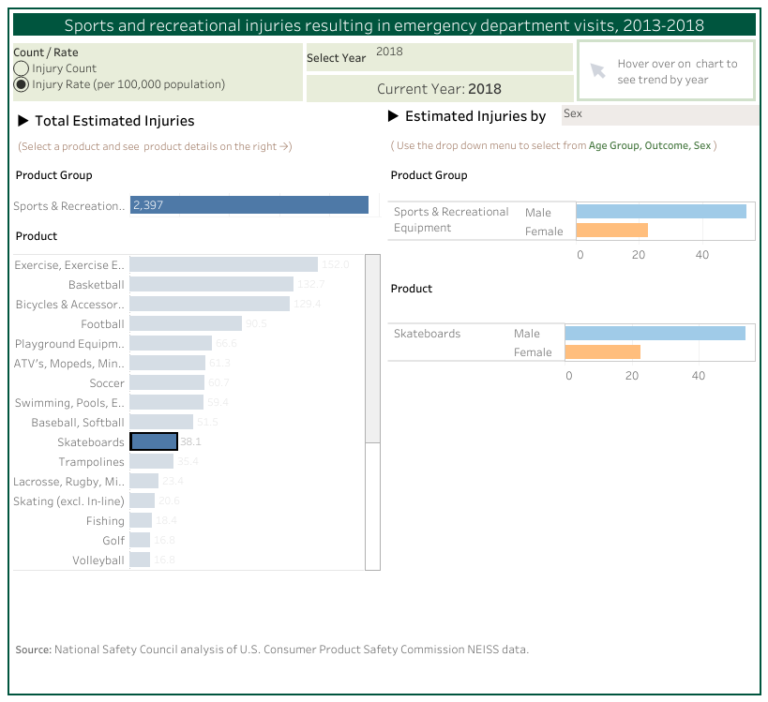Image resolution: width=768 pixels, height=702 pixels.
Task: Click the highlighted Skateboards bar
Action: [x=154, y=442]
